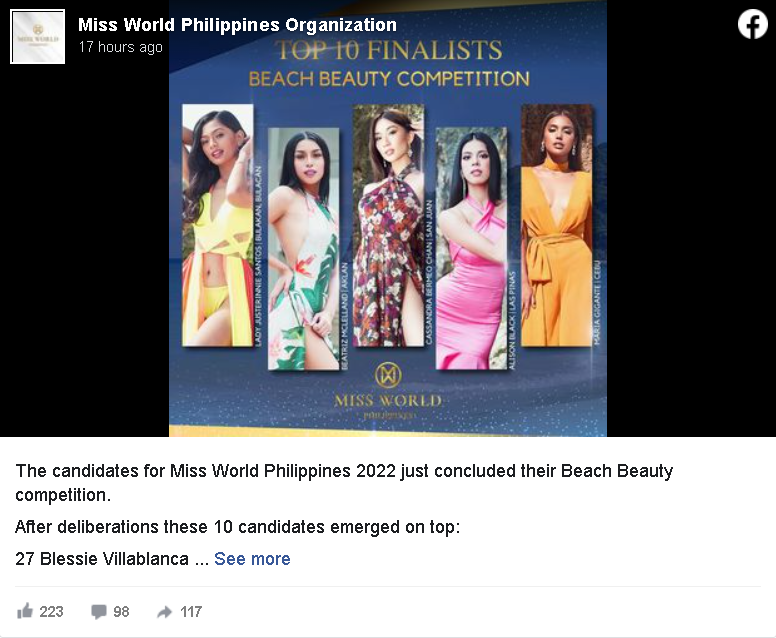The height and width of the screenshot is (638, 776).
Task: Expand post text with See more
Action: 252,559
